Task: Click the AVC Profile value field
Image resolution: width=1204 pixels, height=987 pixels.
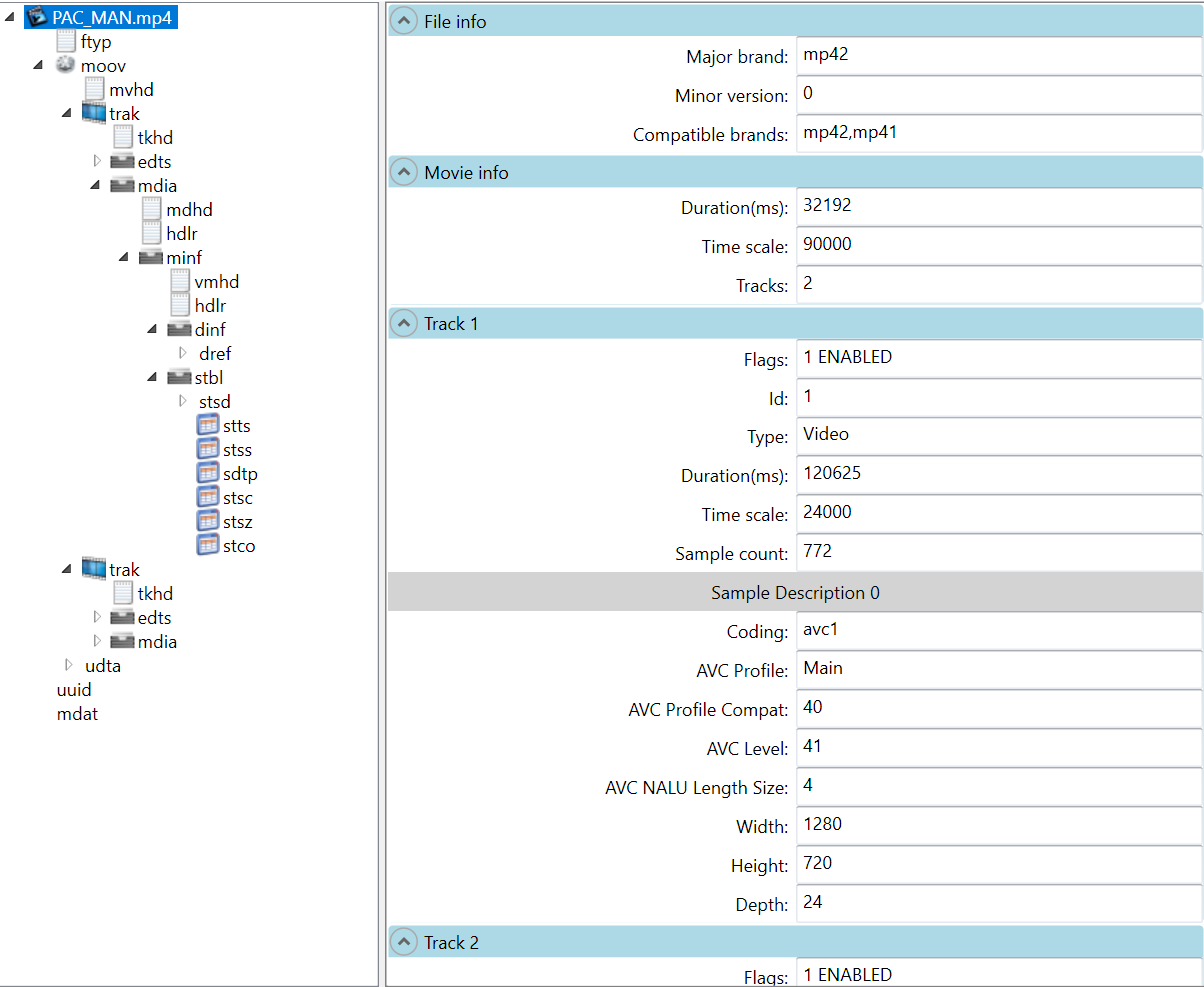Action: 998,669
